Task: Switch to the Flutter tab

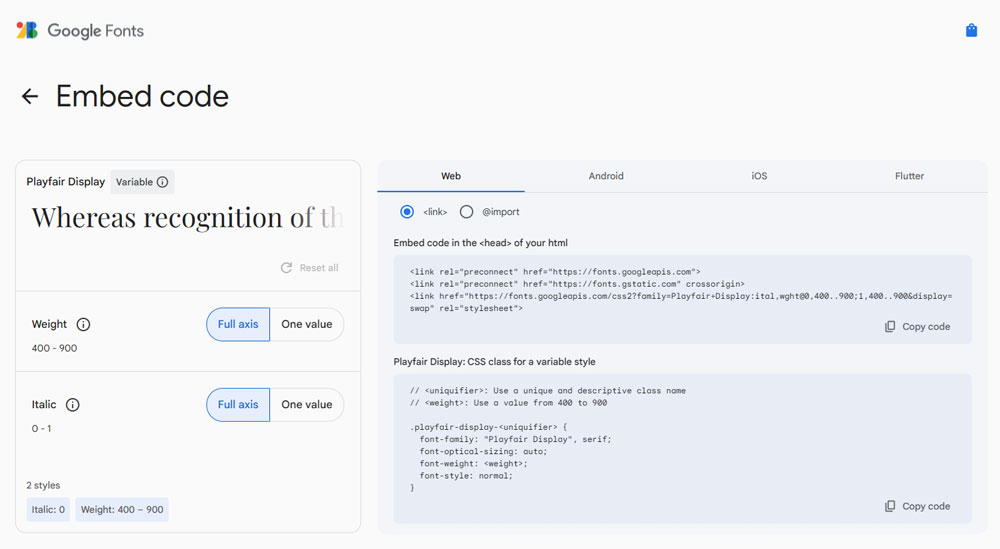Action: 909,176
